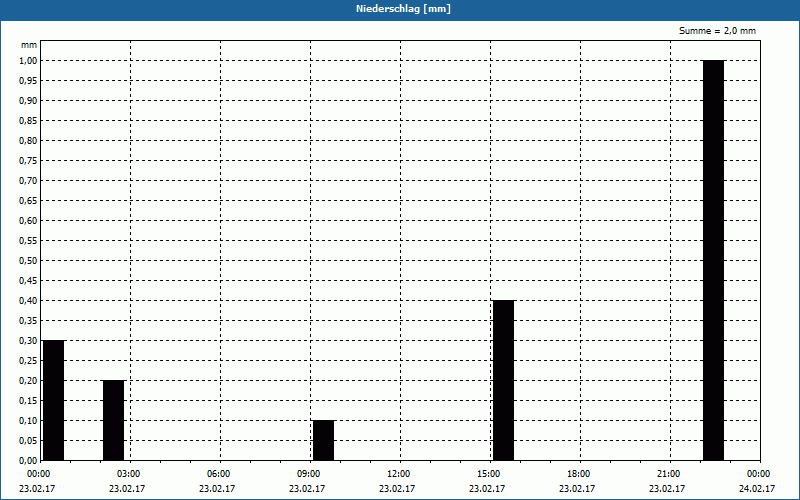Image resolution: width=800 pixels, height=500 pixels.
Task: Select the 0,85 y-axis value
Action: tap(28, 121)
